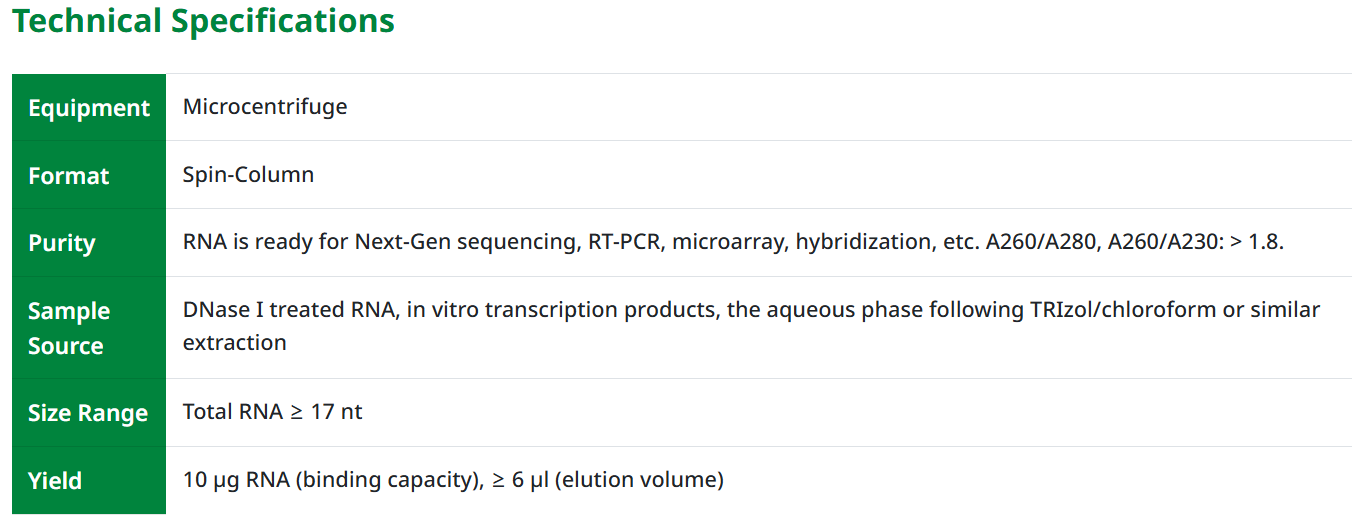Click the Microcentrifuge value text
Image resolution: width=1352 pixels, height=524 pixels.
(x=265, y=106)
